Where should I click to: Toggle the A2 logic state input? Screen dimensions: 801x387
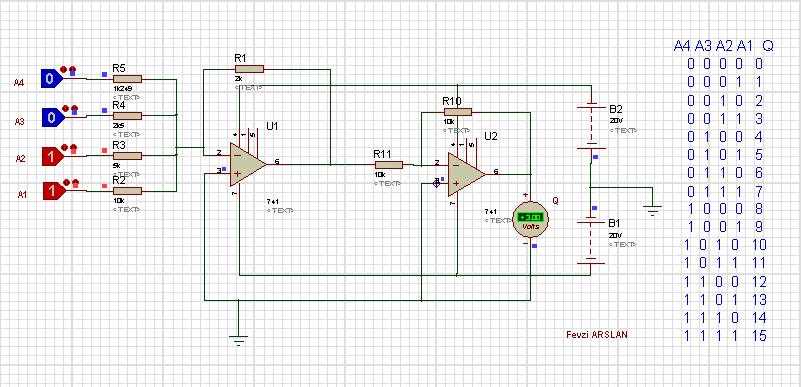53,156
